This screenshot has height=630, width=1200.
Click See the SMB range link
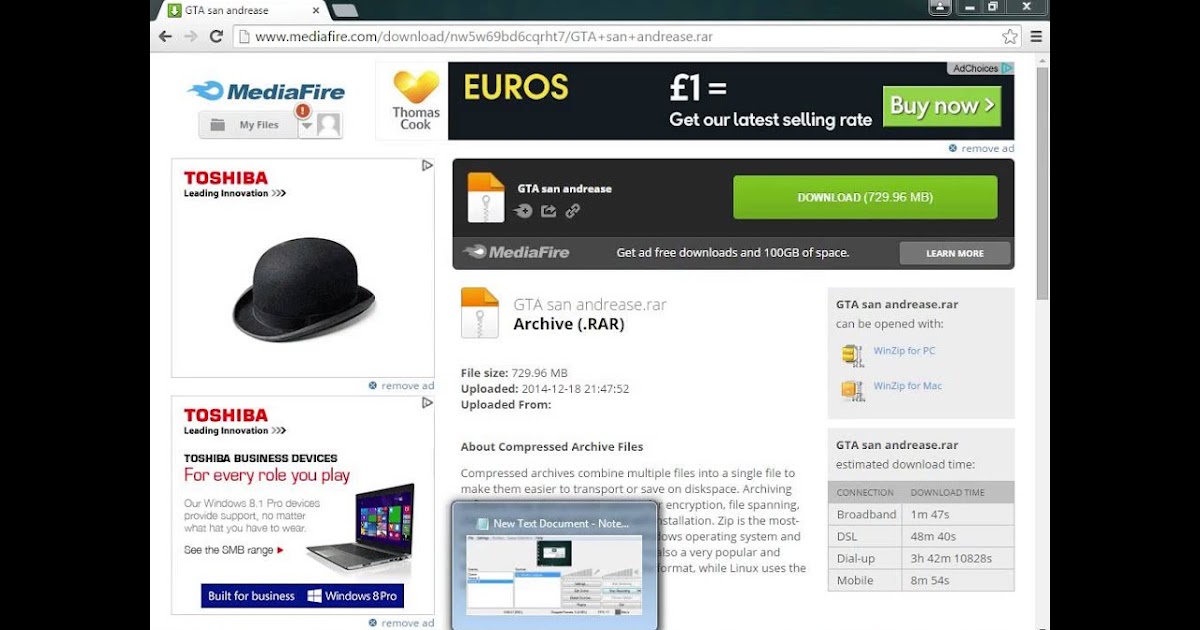[234, 550]
